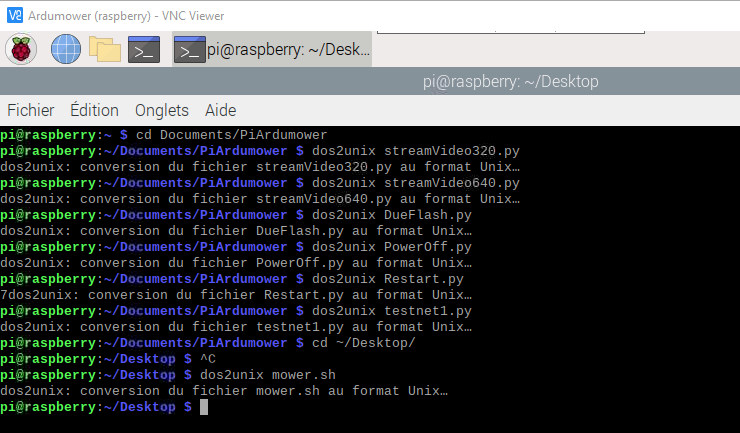Click the streamVideo640.py conversion output line
The image size is (740, 433).
(x=260, y=199)
